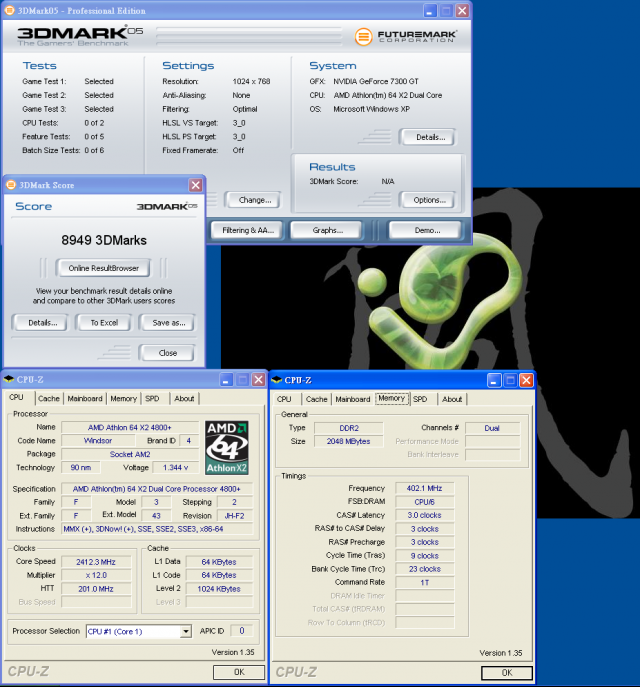Viewport: 640px width, 687px height.
Task: Click the GFX value NVIDIA GeForce 7300 GT
Action: tap(376, 81)
